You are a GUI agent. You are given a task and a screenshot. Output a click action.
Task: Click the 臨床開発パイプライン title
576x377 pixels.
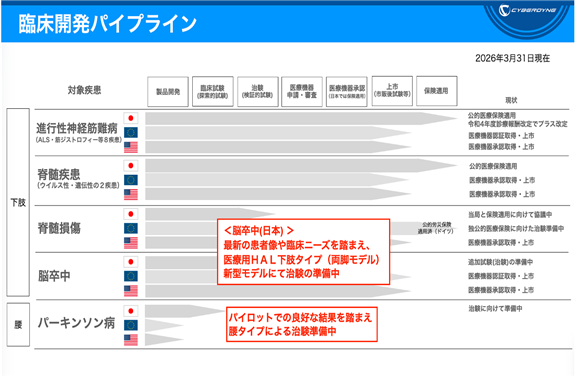click(107, 24)
